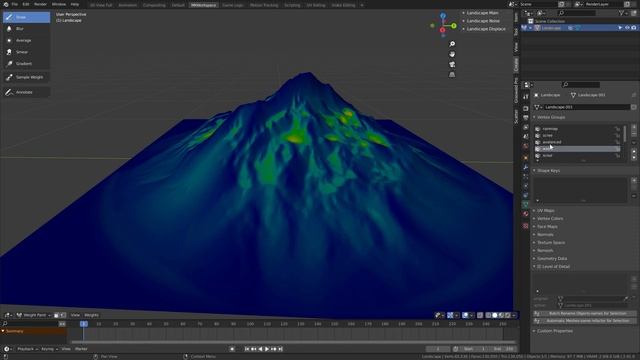Open the Weight Paint mode dropdown
The image size is (640, 360).
33,315
